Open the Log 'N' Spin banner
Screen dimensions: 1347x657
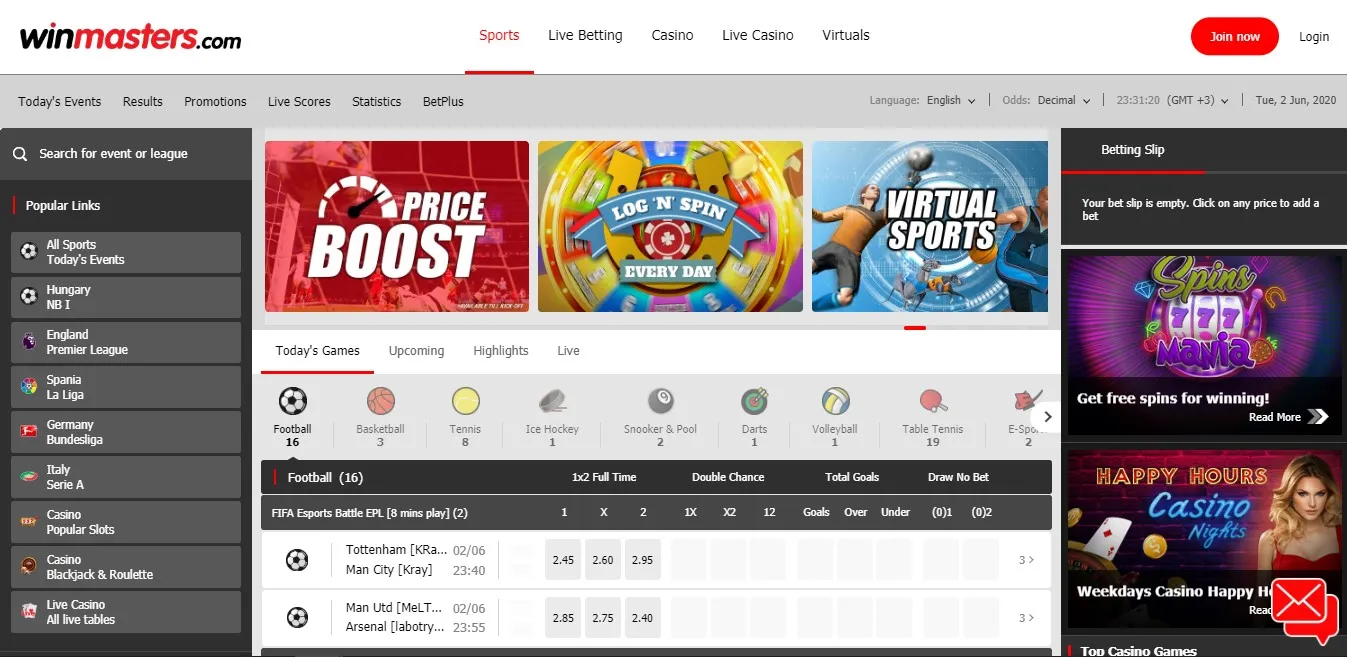pyautogui.click(x=670, y=227)
